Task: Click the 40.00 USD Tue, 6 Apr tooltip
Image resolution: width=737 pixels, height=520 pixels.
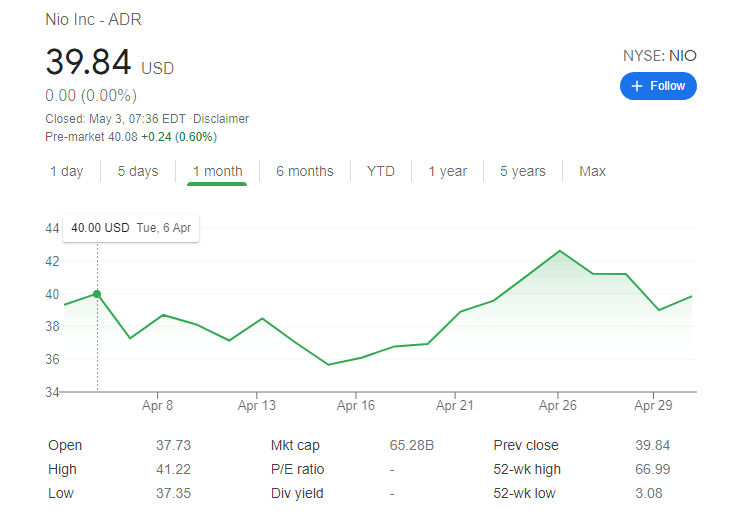Action: (131, 228)
